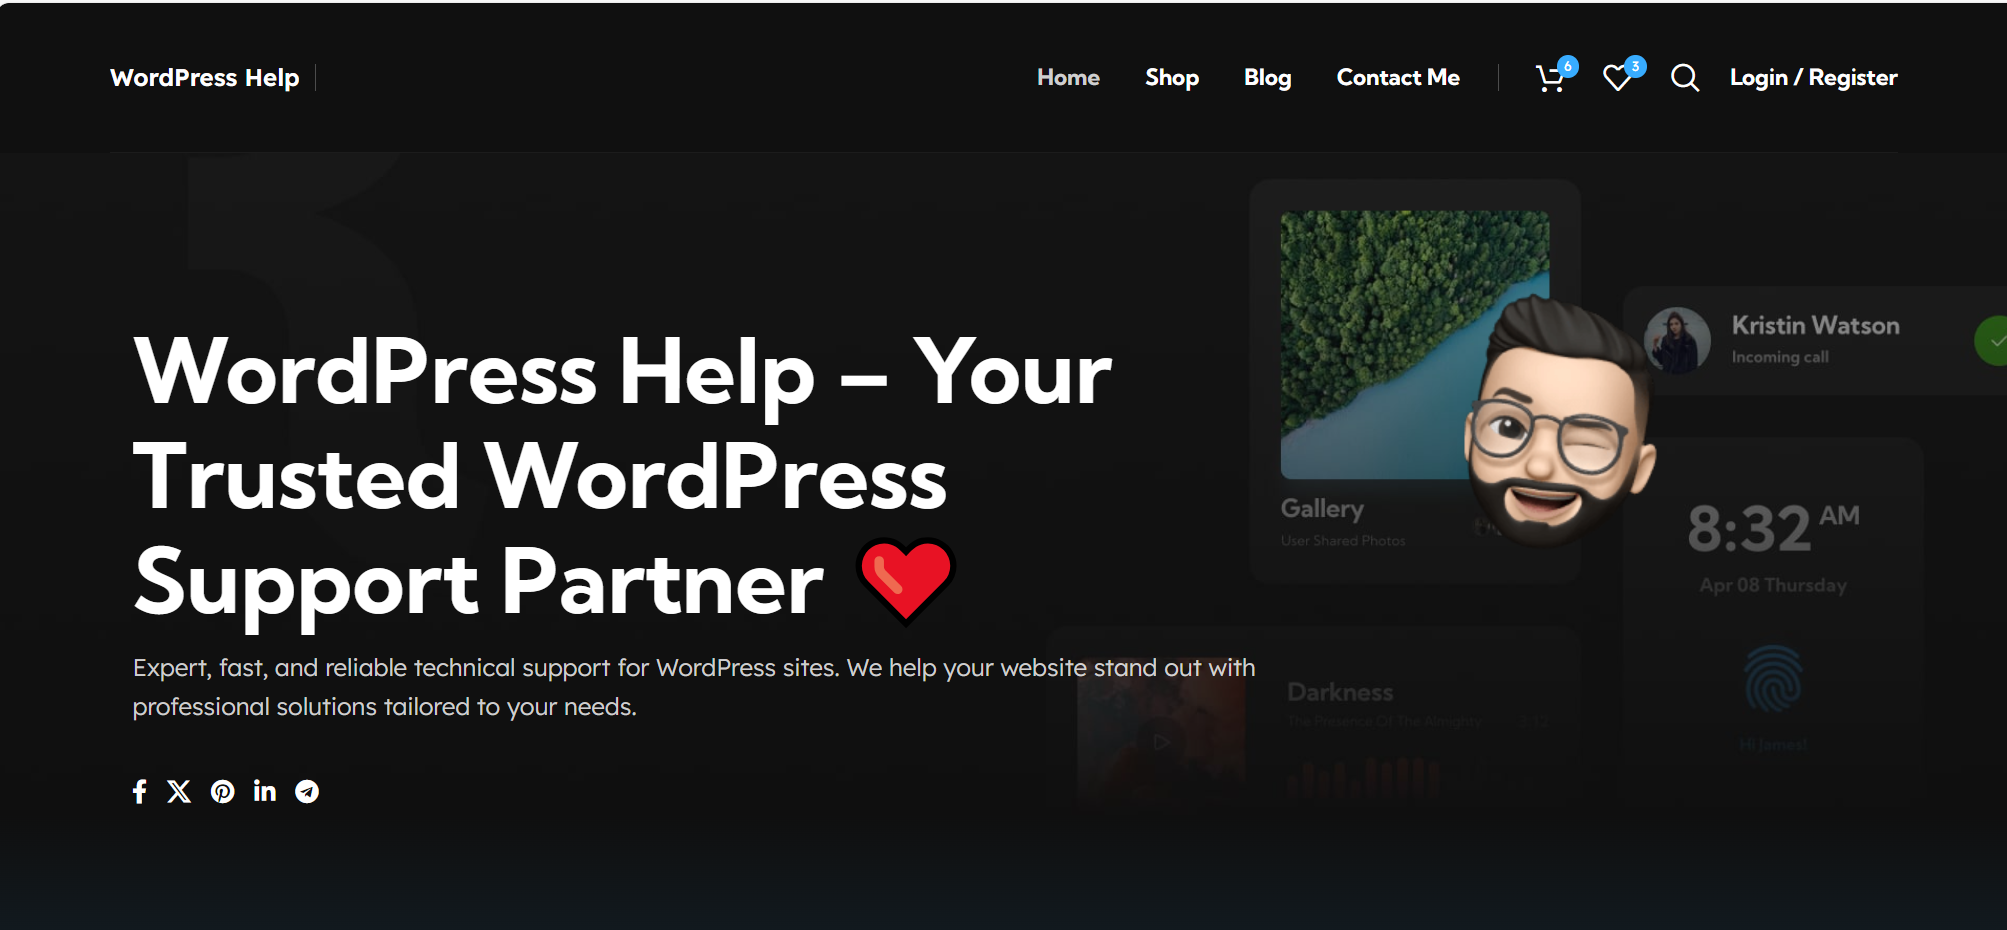2007x930 pixels.
Task: Click the 'Kristin Watson' name text
Action: 1815,325
